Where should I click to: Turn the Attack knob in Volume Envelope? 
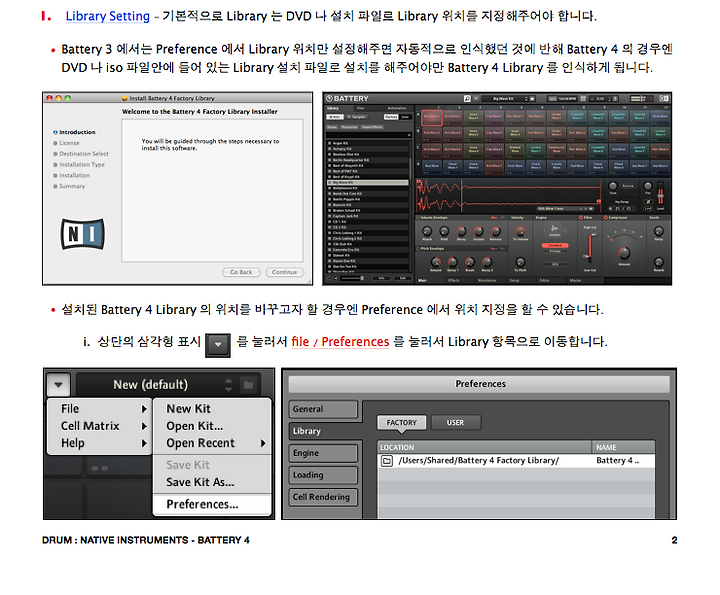pyautogui.click(x=427, y=231)
